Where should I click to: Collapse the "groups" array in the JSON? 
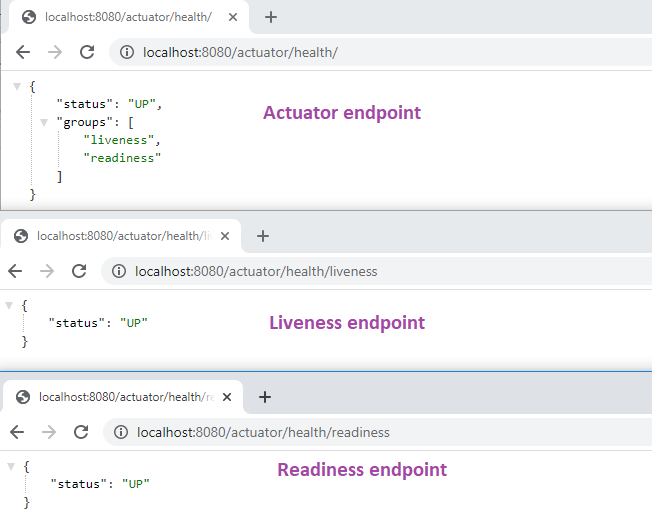(43, 122)
